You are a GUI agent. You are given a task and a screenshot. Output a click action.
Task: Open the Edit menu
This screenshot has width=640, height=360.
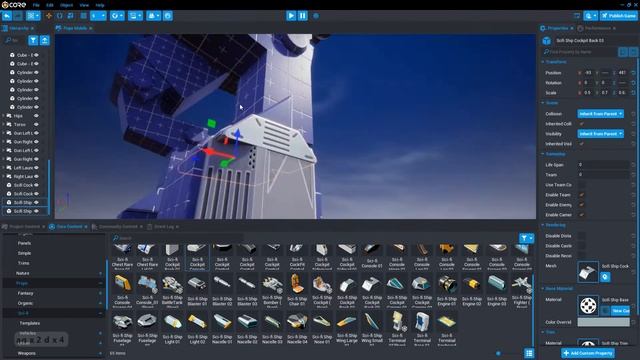[x=50, y=5]
